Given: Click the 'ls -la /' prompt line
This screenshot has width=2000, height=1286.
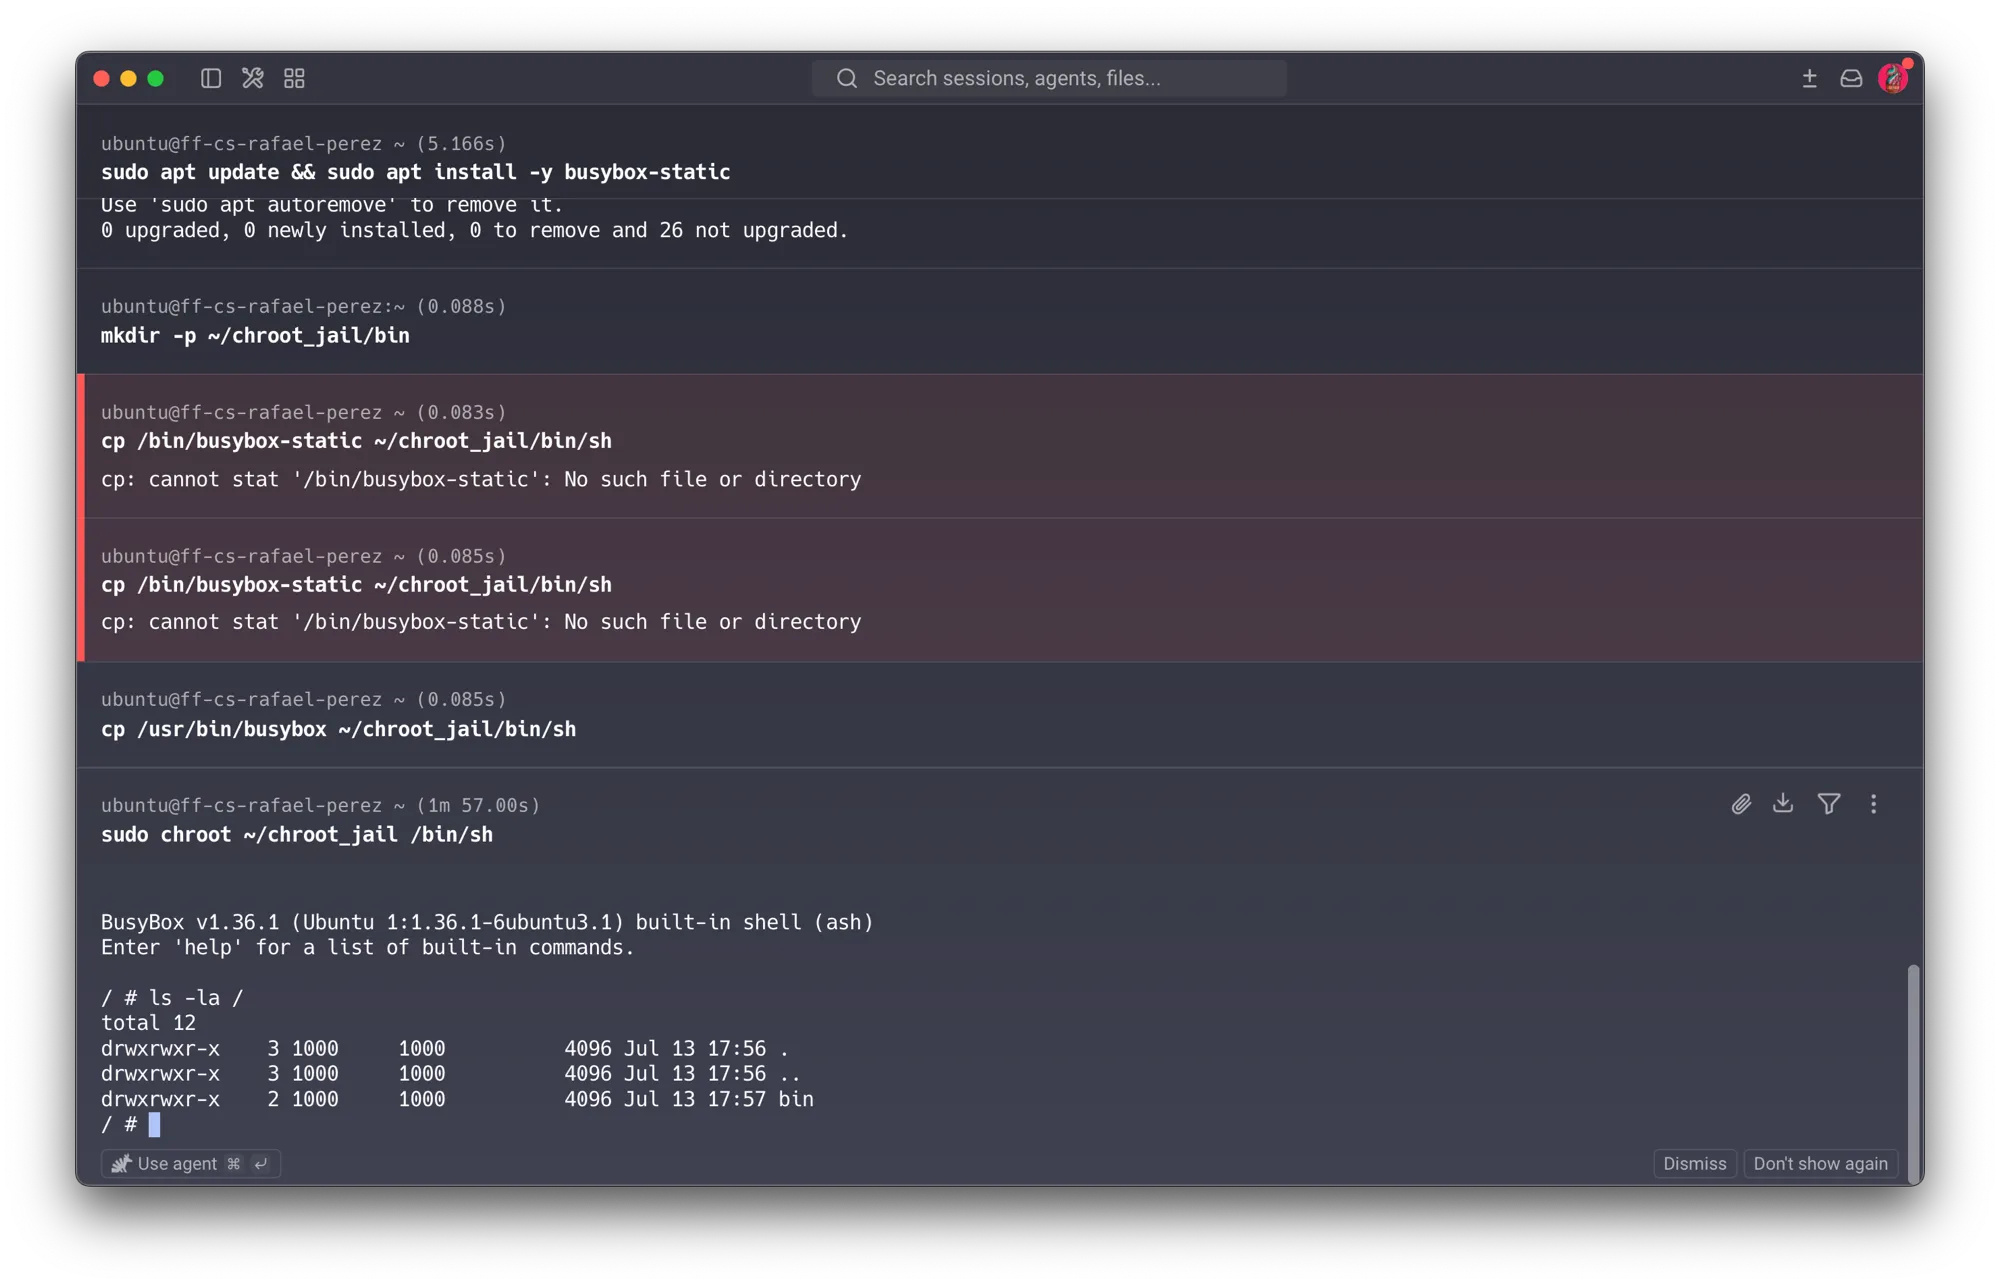Looking at the screenshot, I should click(172, 998).
